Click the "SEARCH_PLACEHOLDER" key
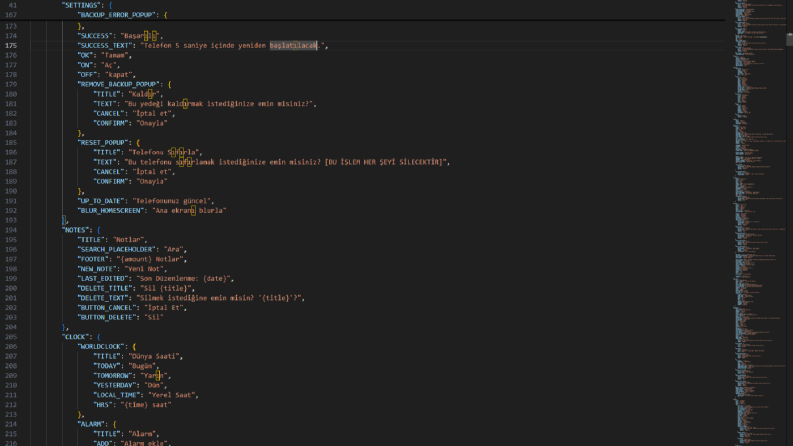The width and height of the screenshot is (793, 446). point(117,250)
